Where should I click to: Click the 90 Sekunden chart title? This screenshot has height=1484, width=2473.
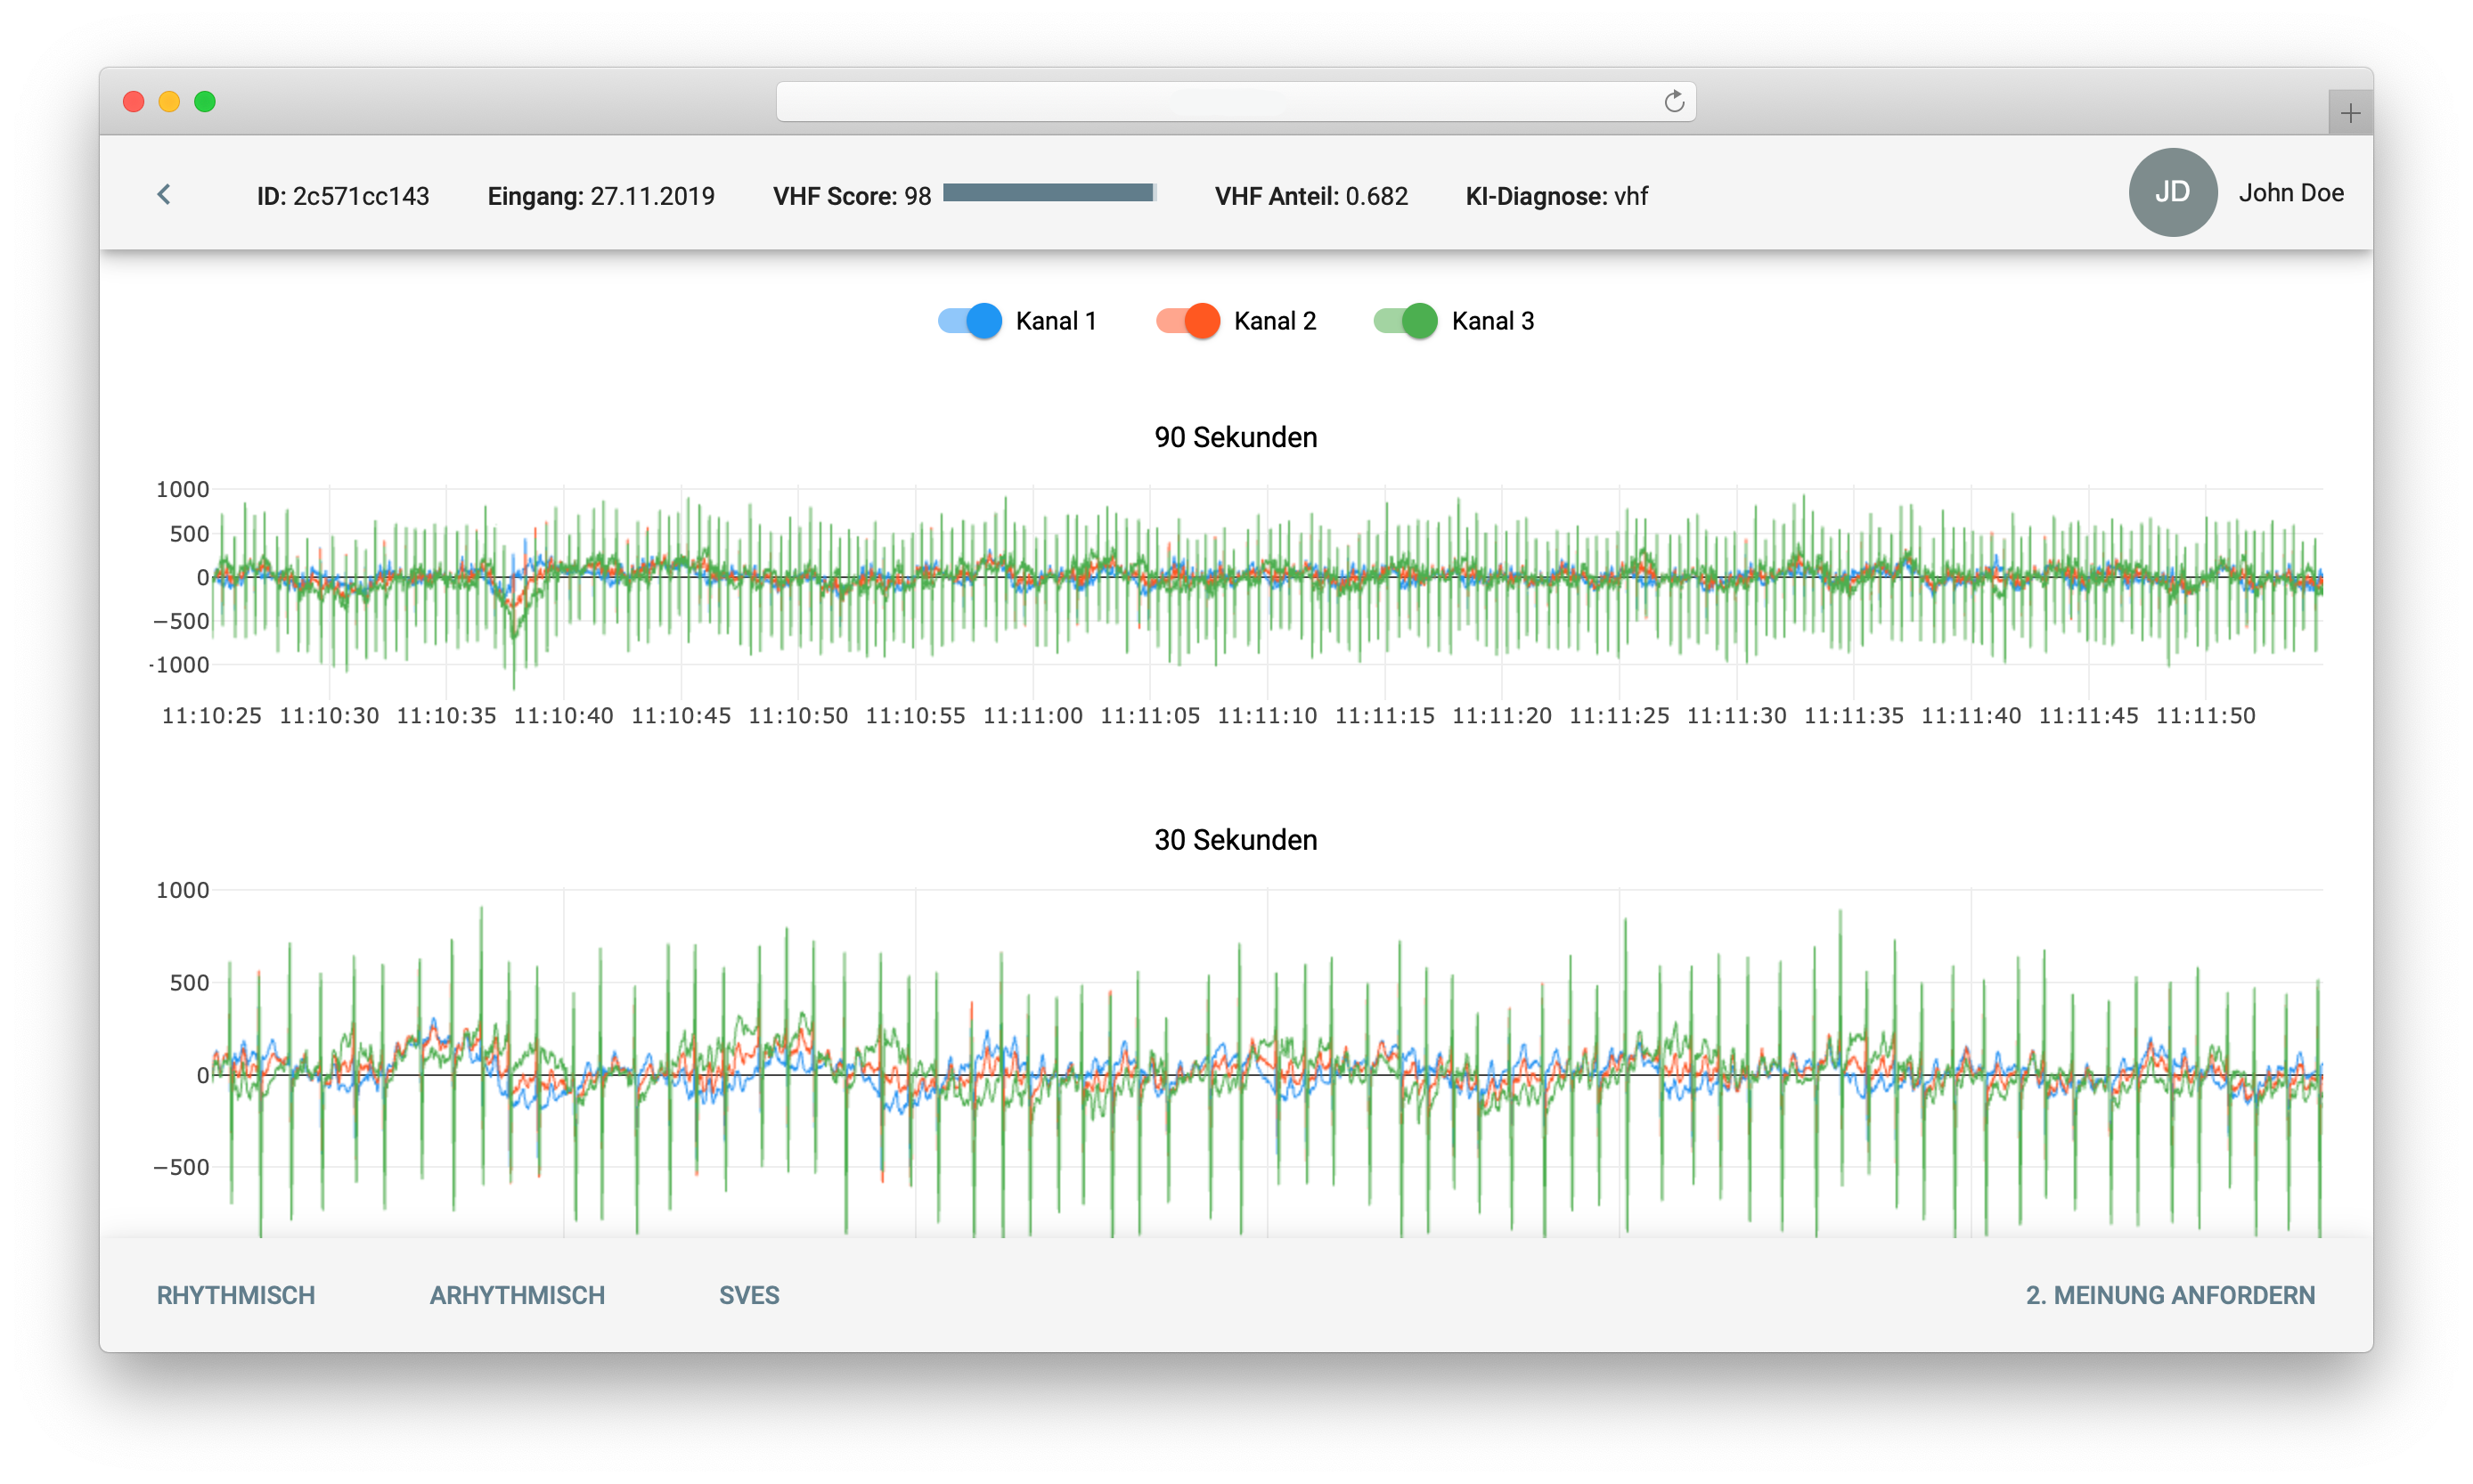[x=1236, y=437]
